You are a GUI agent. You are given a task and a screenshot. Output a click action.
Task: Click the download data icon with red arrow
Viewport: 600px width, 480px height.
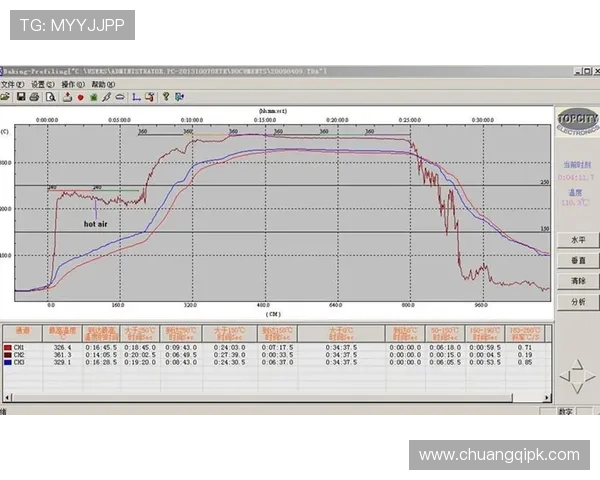(x=67, y=97)
